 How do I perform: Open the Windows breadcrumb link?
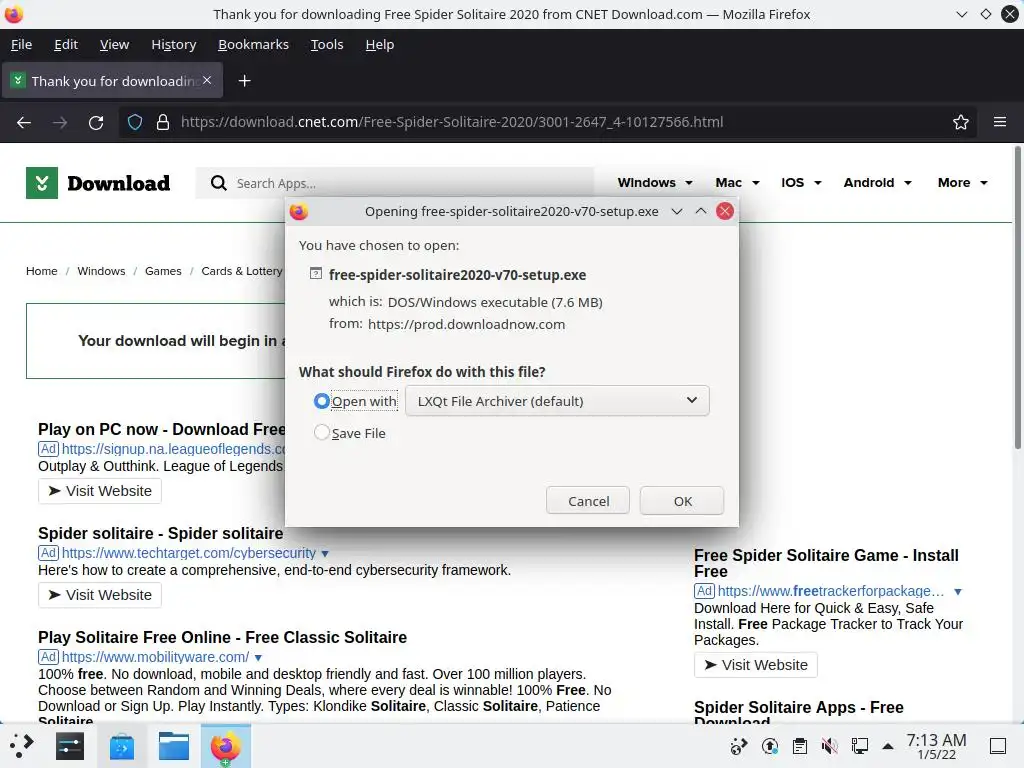tap(101, 271)
